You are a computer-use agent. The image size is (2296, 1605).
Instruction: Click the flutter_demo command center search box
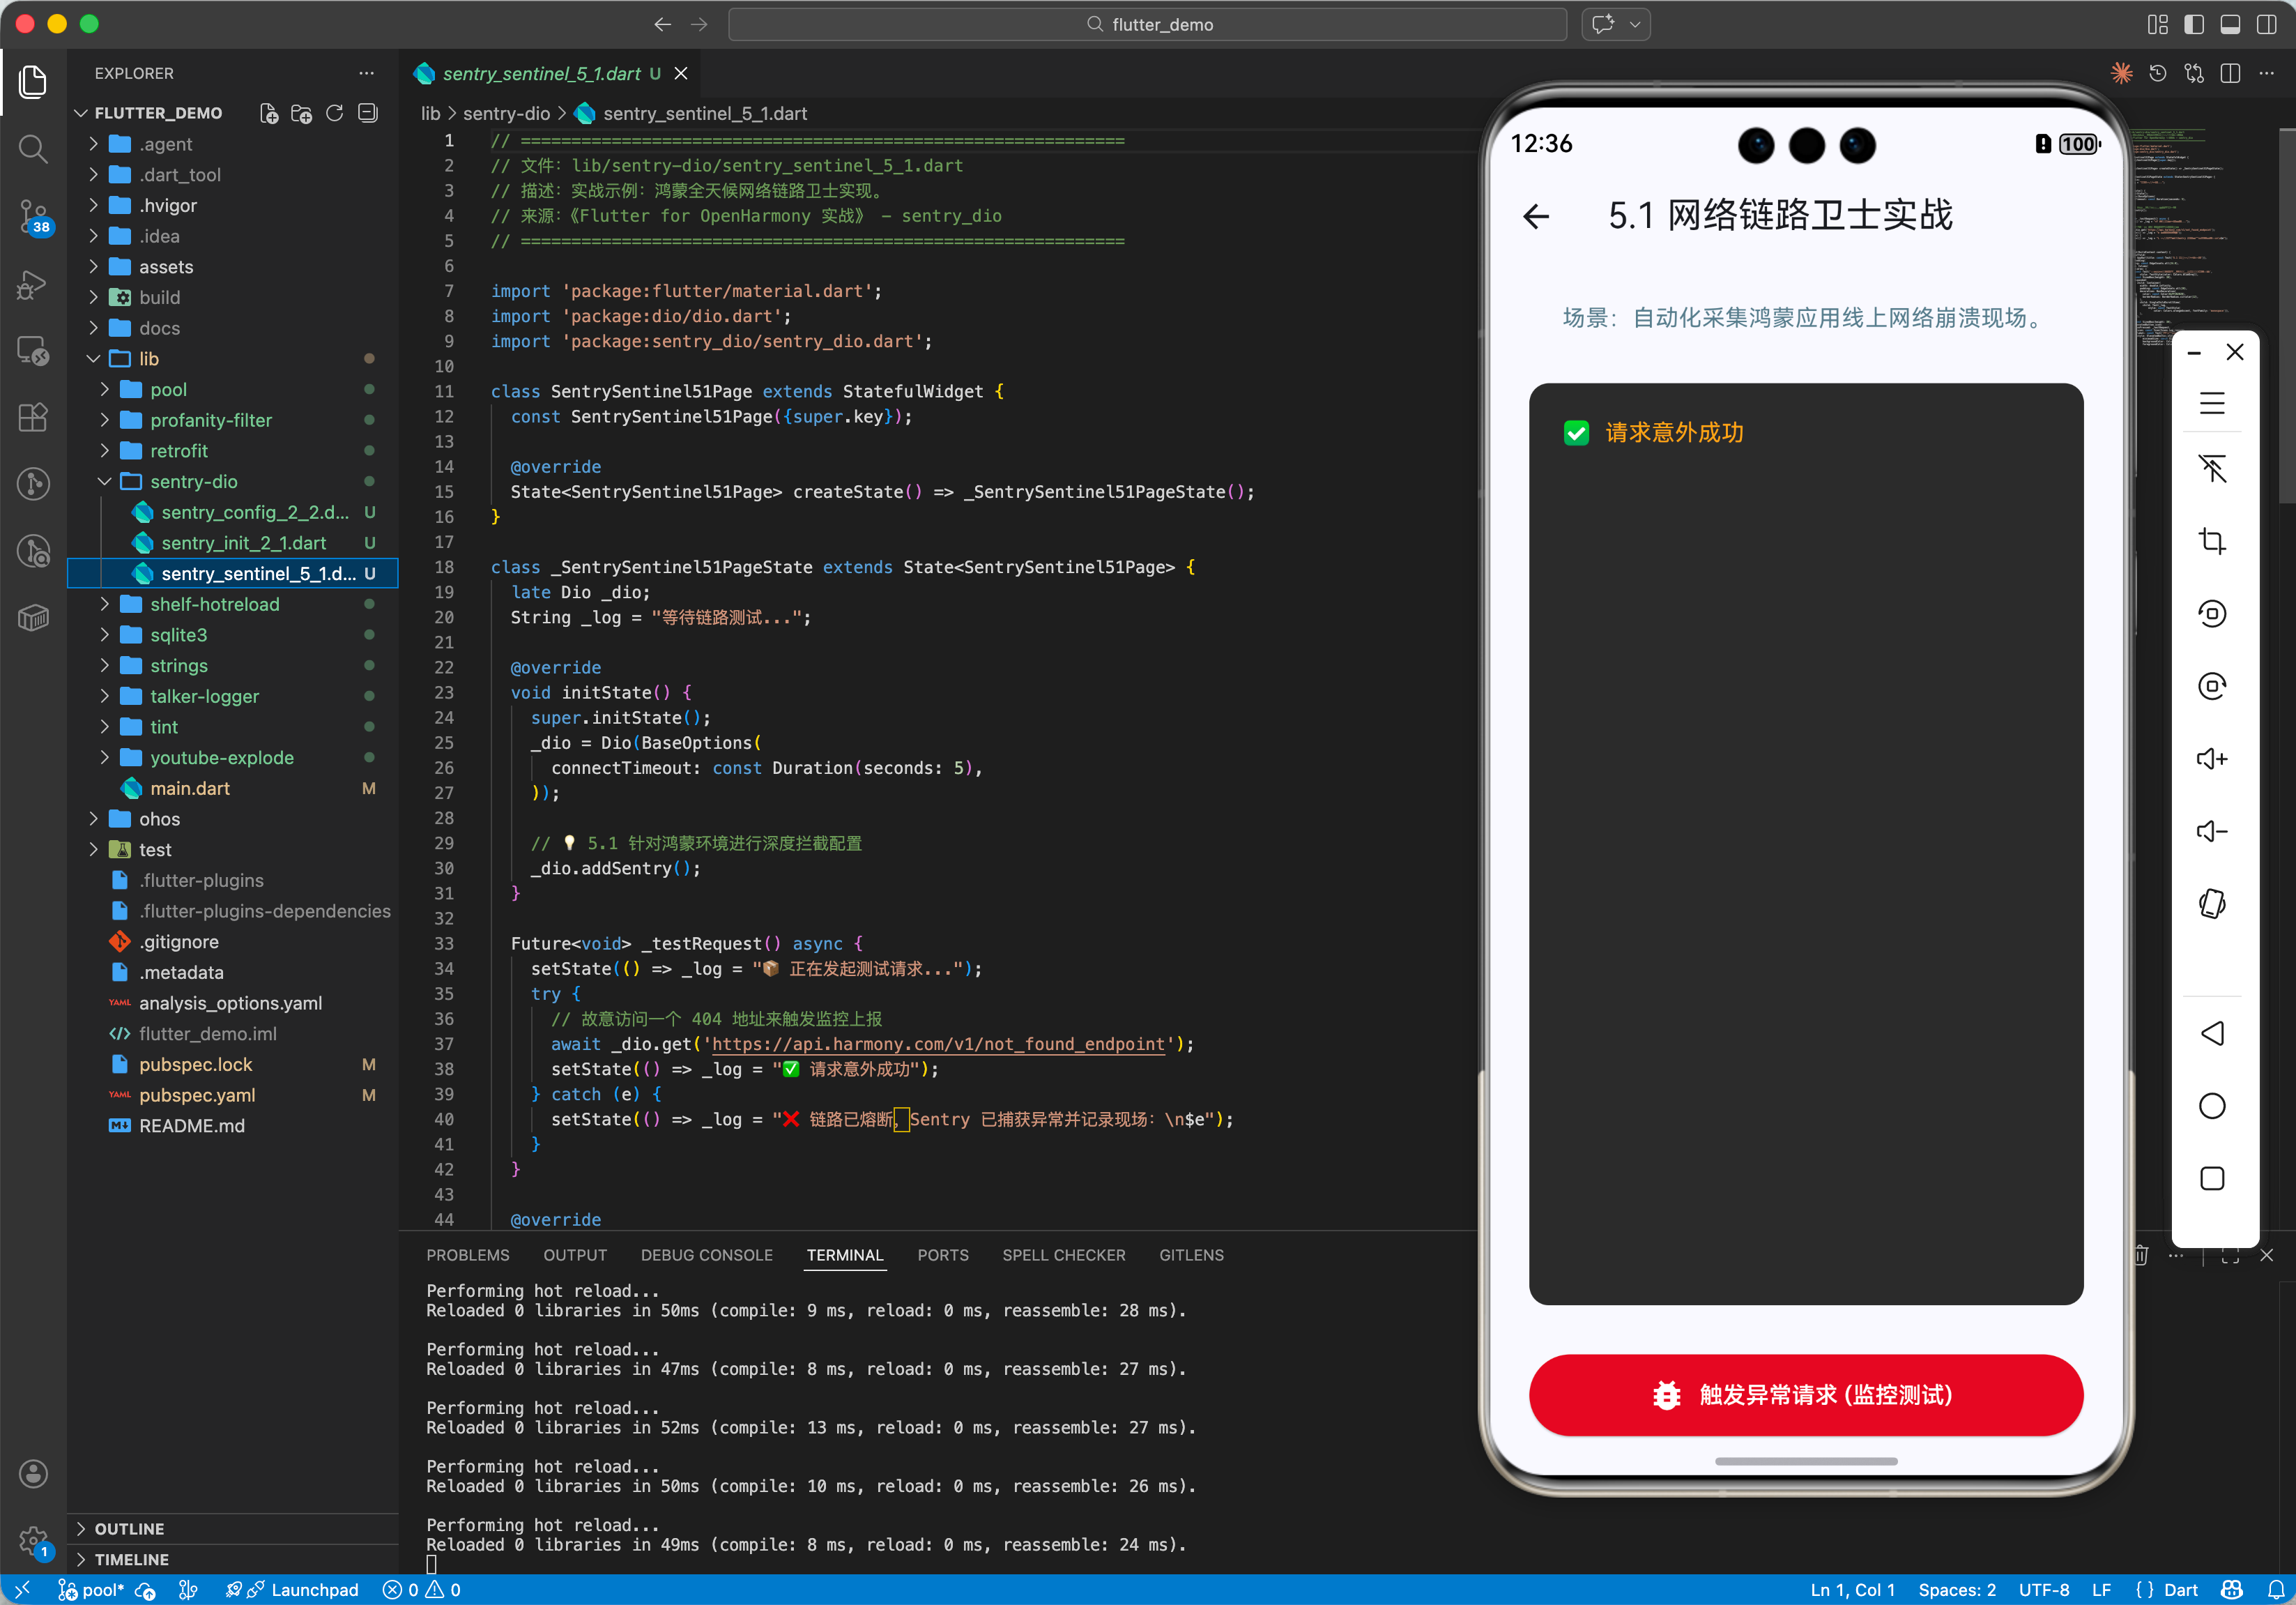point(1147,24)
